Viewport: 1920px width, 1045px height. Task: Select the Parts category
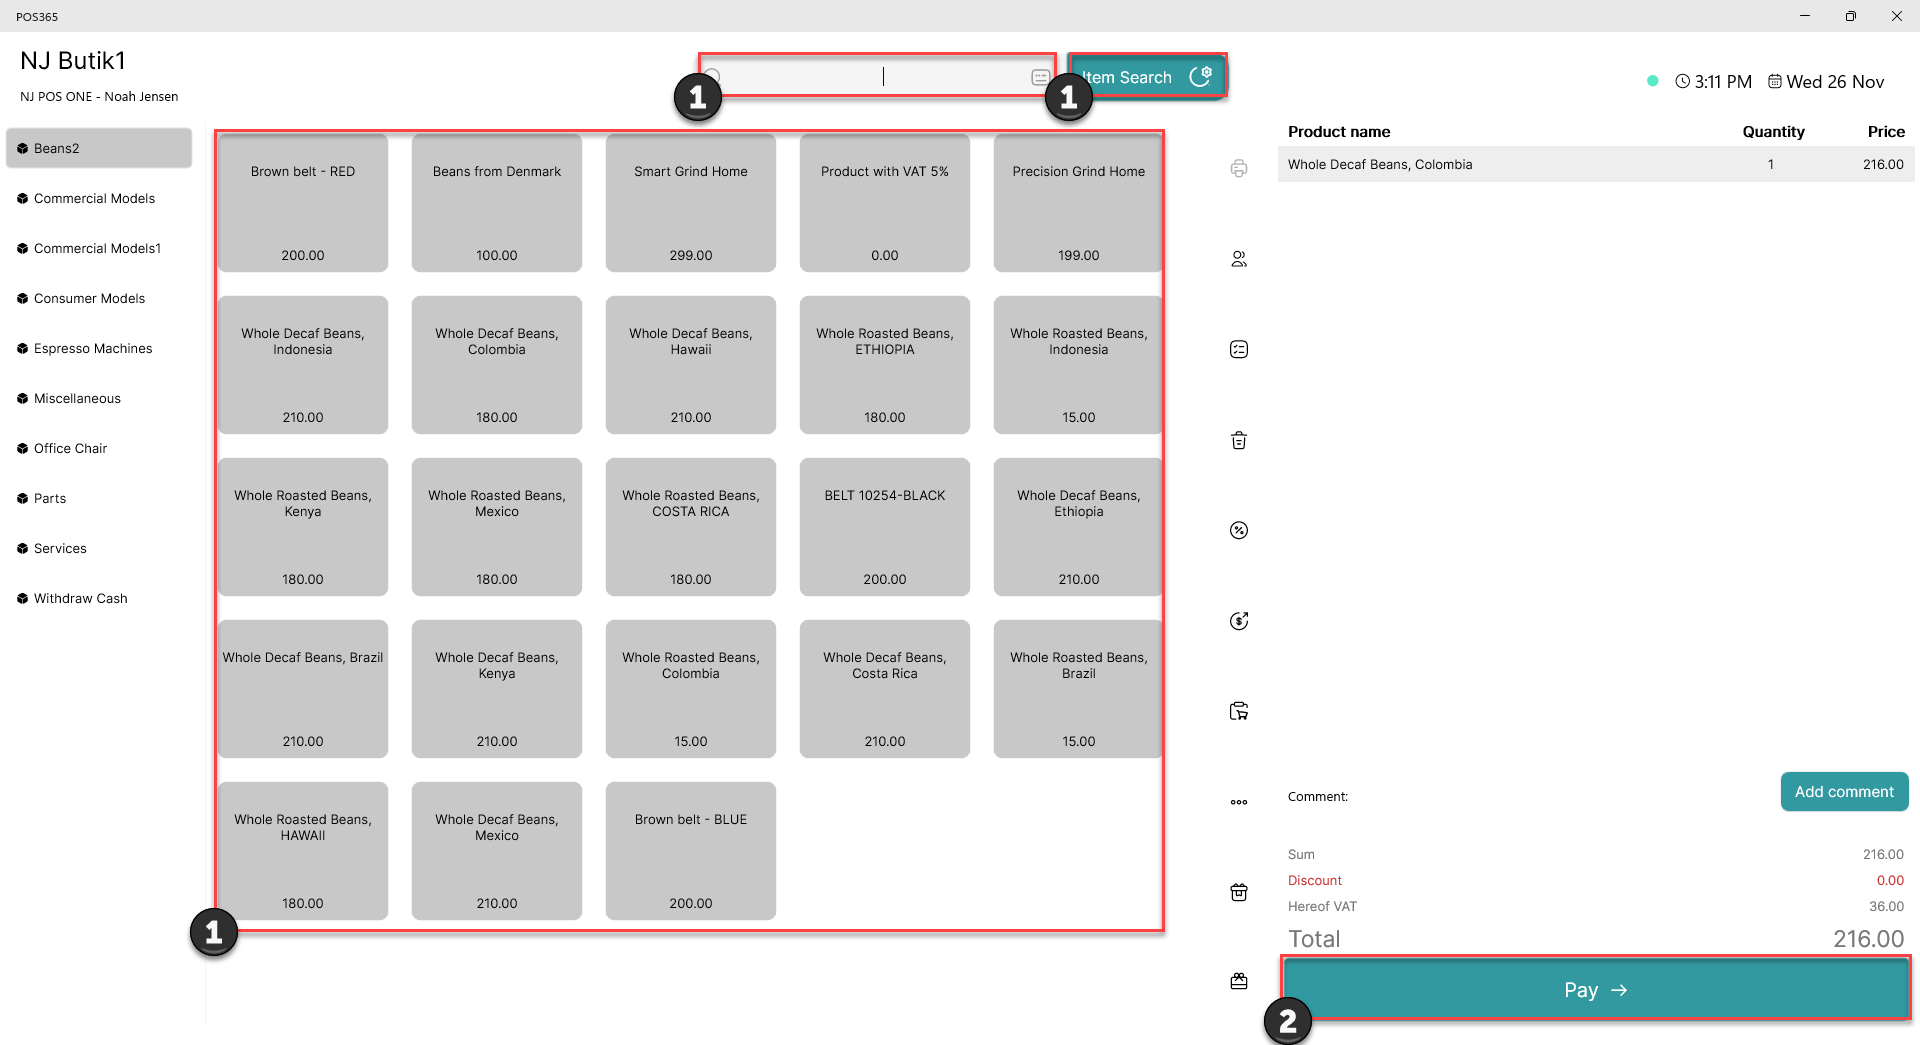point(99,498)
